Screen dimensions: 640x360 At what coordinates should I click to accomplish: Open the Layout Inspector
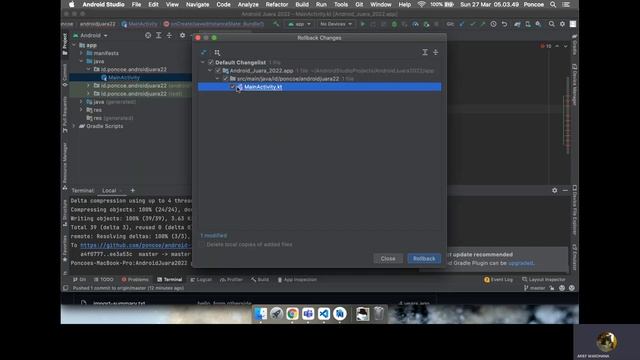coord(544,280)
